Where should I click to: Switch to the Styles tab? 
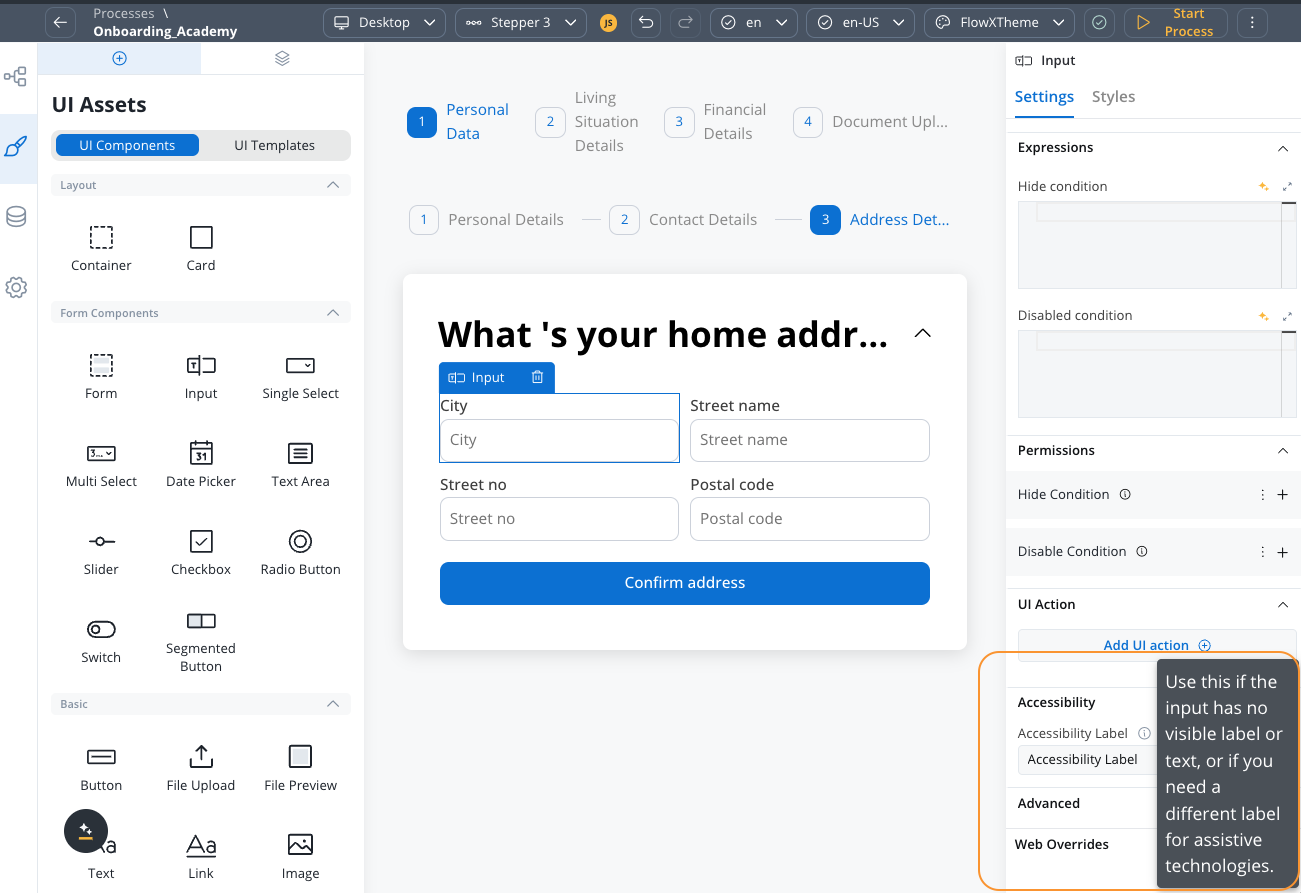(1113, 97)
